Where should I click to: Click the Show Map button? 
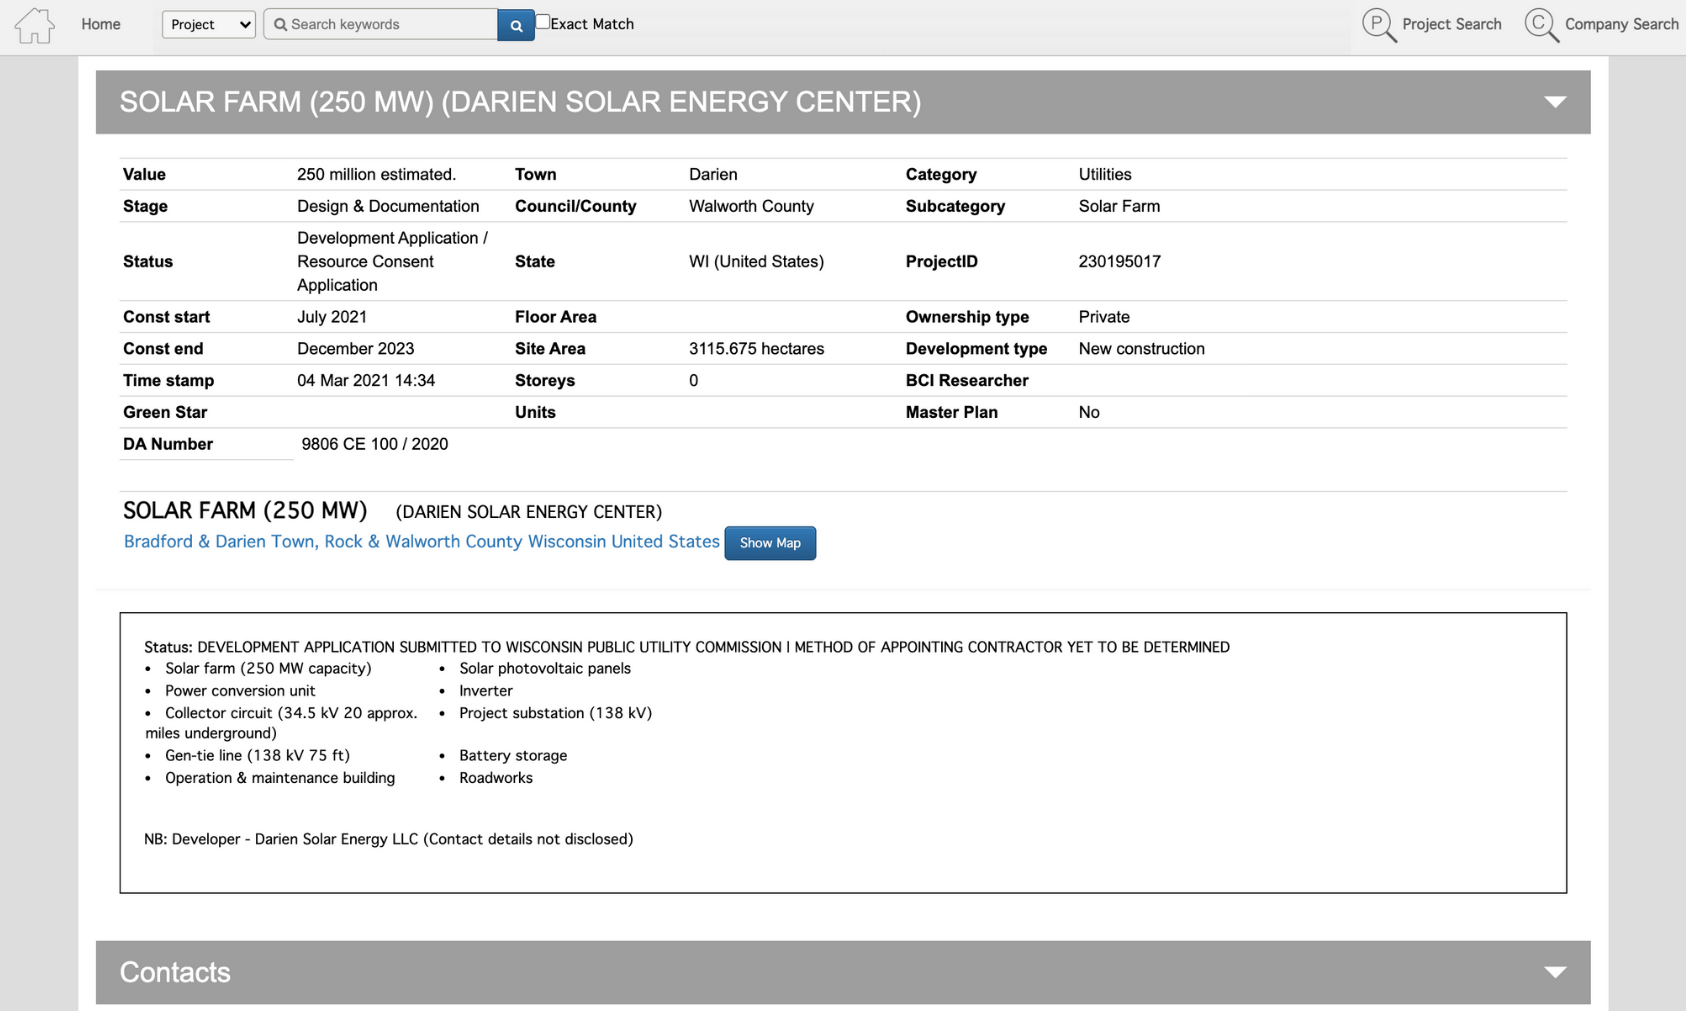pyautogui.click(x=770, y=543)
